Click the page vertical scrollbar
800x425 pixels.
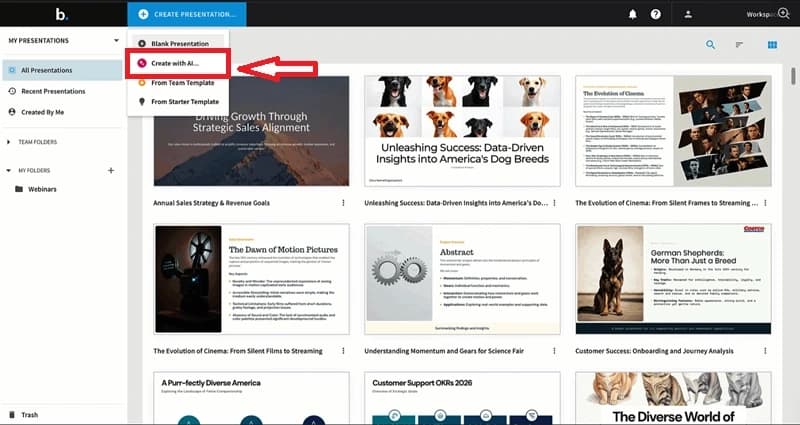coord(793,76)
